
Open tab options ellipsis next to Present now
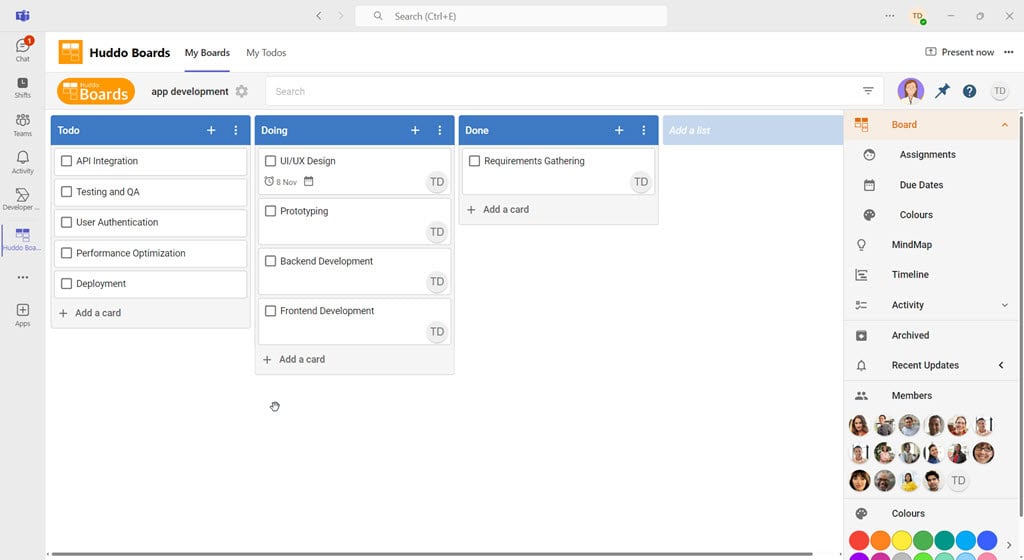[1008, 52]
